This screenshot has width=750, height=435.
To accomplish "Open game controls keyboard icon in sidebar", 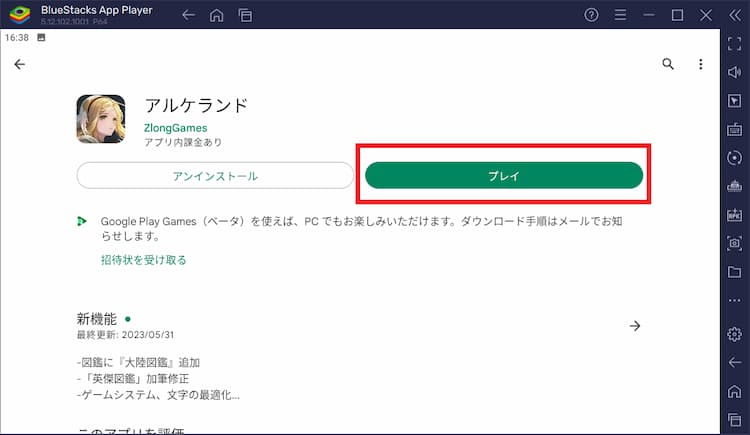I will pyautogui.click(x=734, y=129).
